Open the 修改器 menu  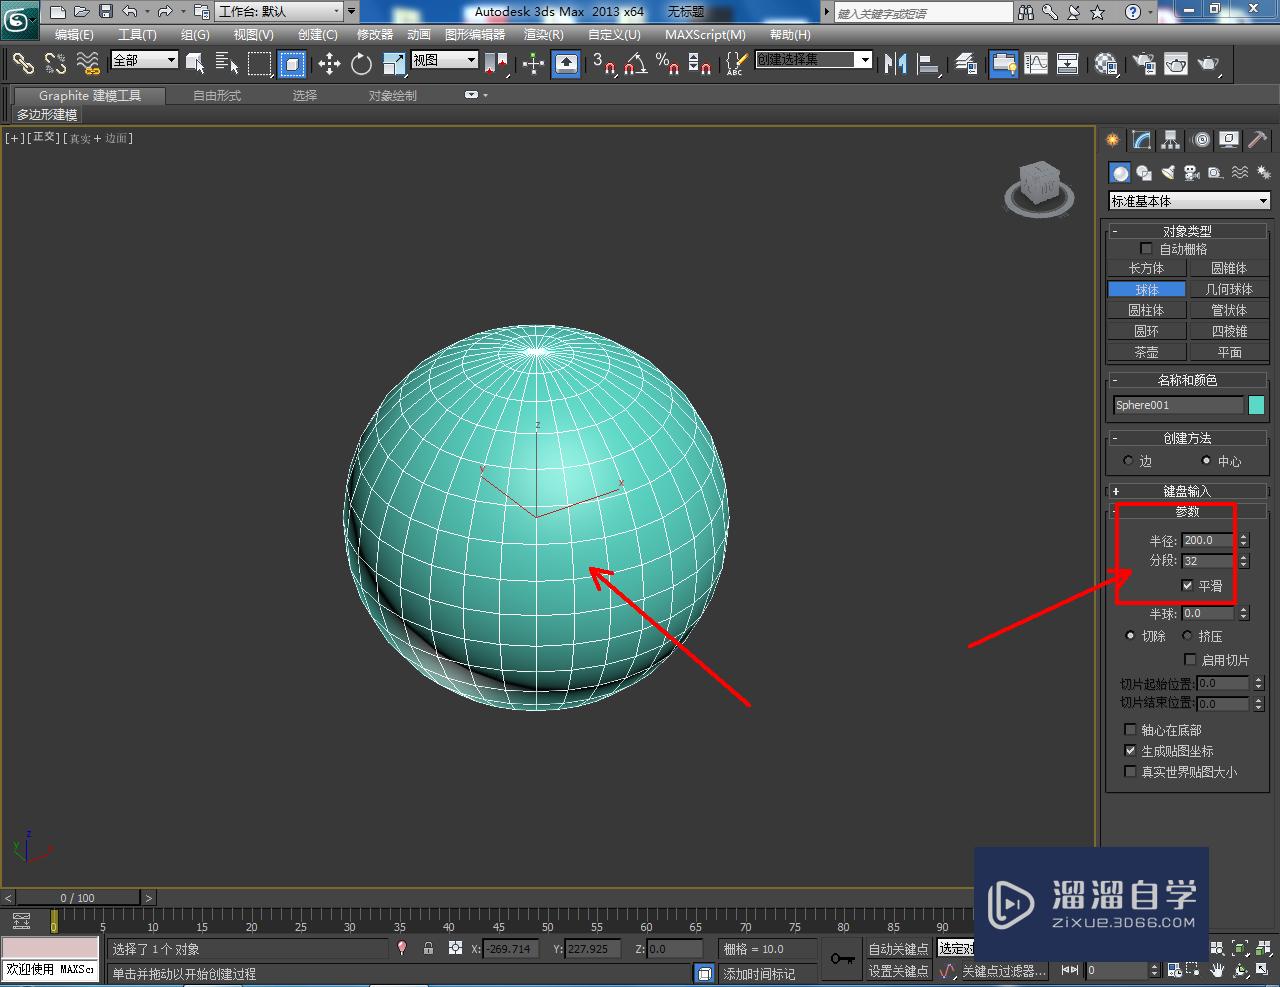tap(375, 35)
